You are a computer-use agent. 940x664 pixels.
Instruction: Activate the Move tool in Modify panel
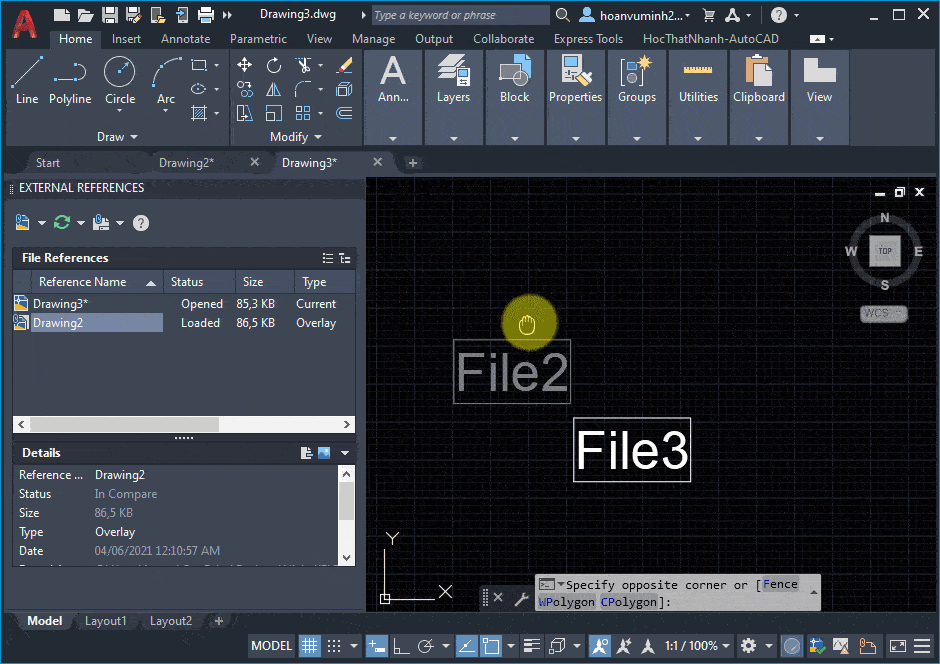[x=244, y=63]
